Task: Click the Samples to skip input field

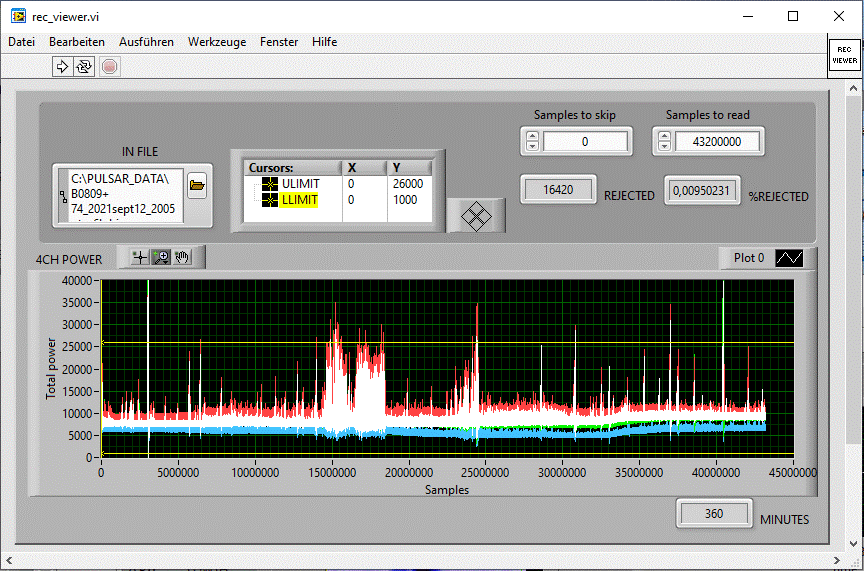Action: (585, 142)
